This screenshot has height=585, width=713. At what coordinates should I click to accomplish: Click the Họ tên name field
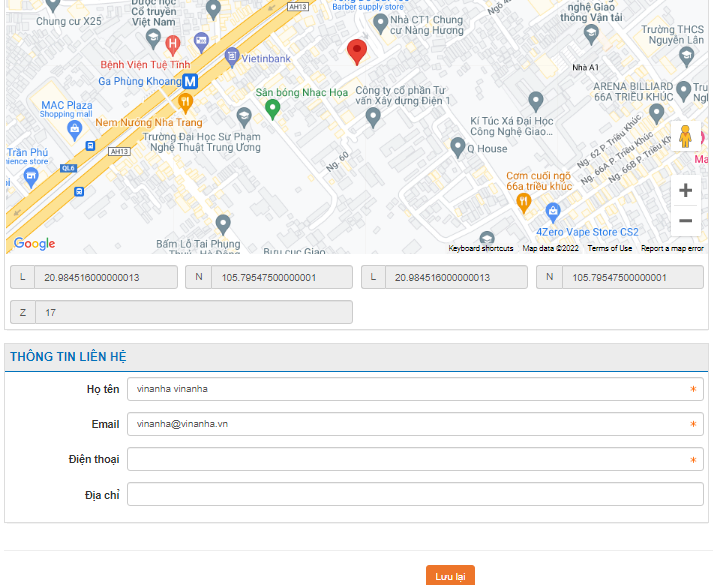(x=415, y=389)
